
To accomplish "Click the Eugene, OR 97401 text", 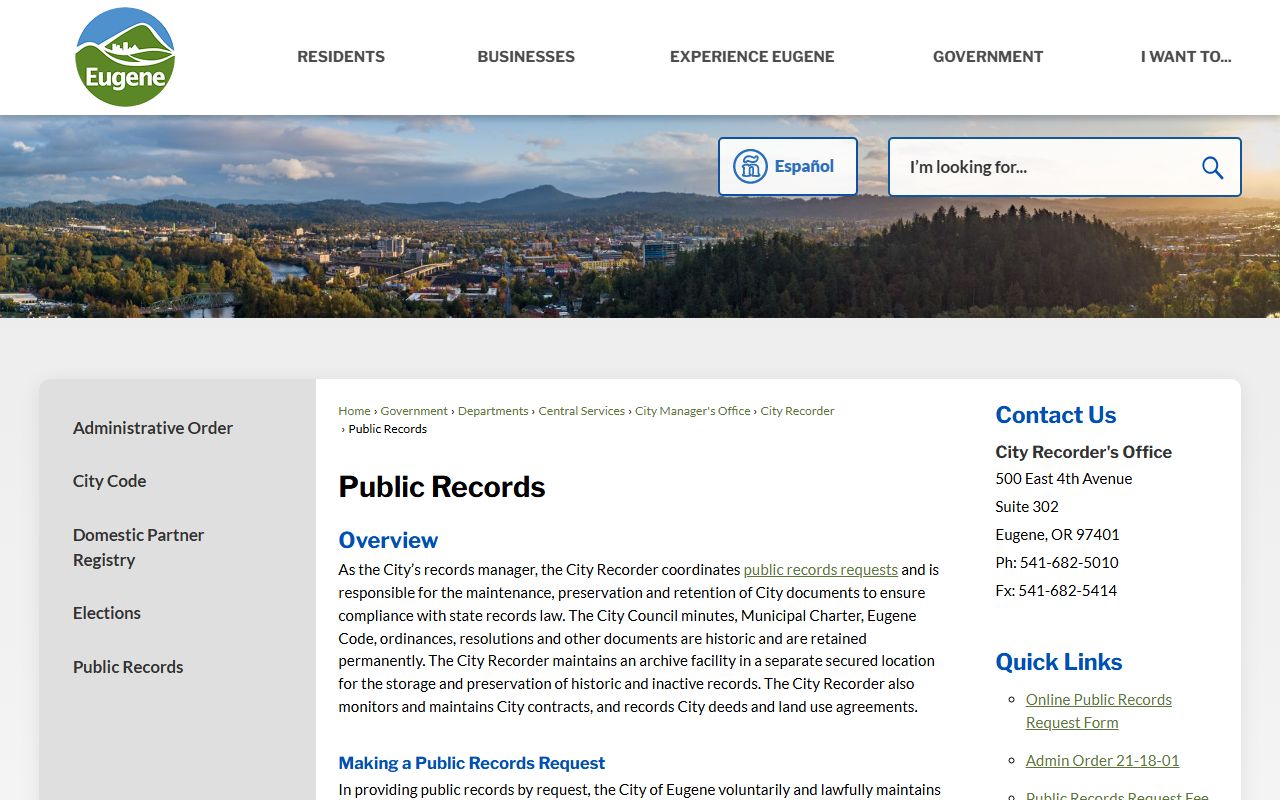I will [x=1057, y=535].
